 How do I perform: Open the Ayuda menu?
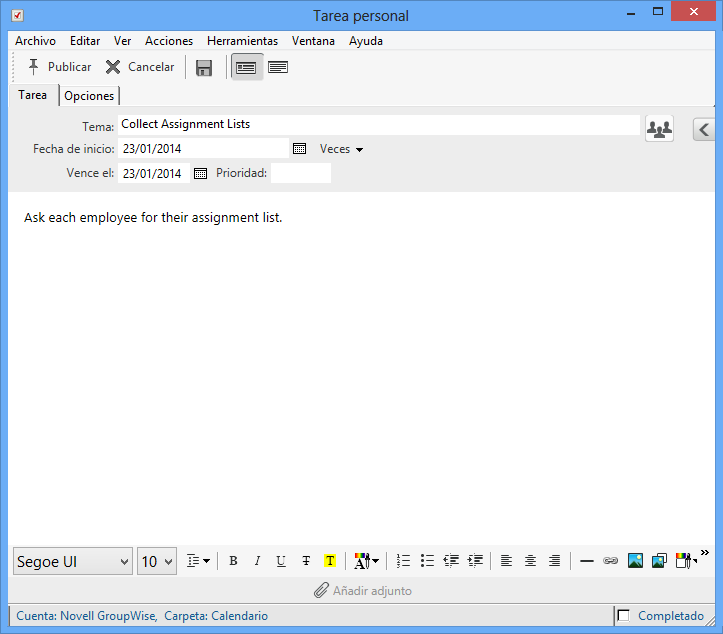click(366, 41)
